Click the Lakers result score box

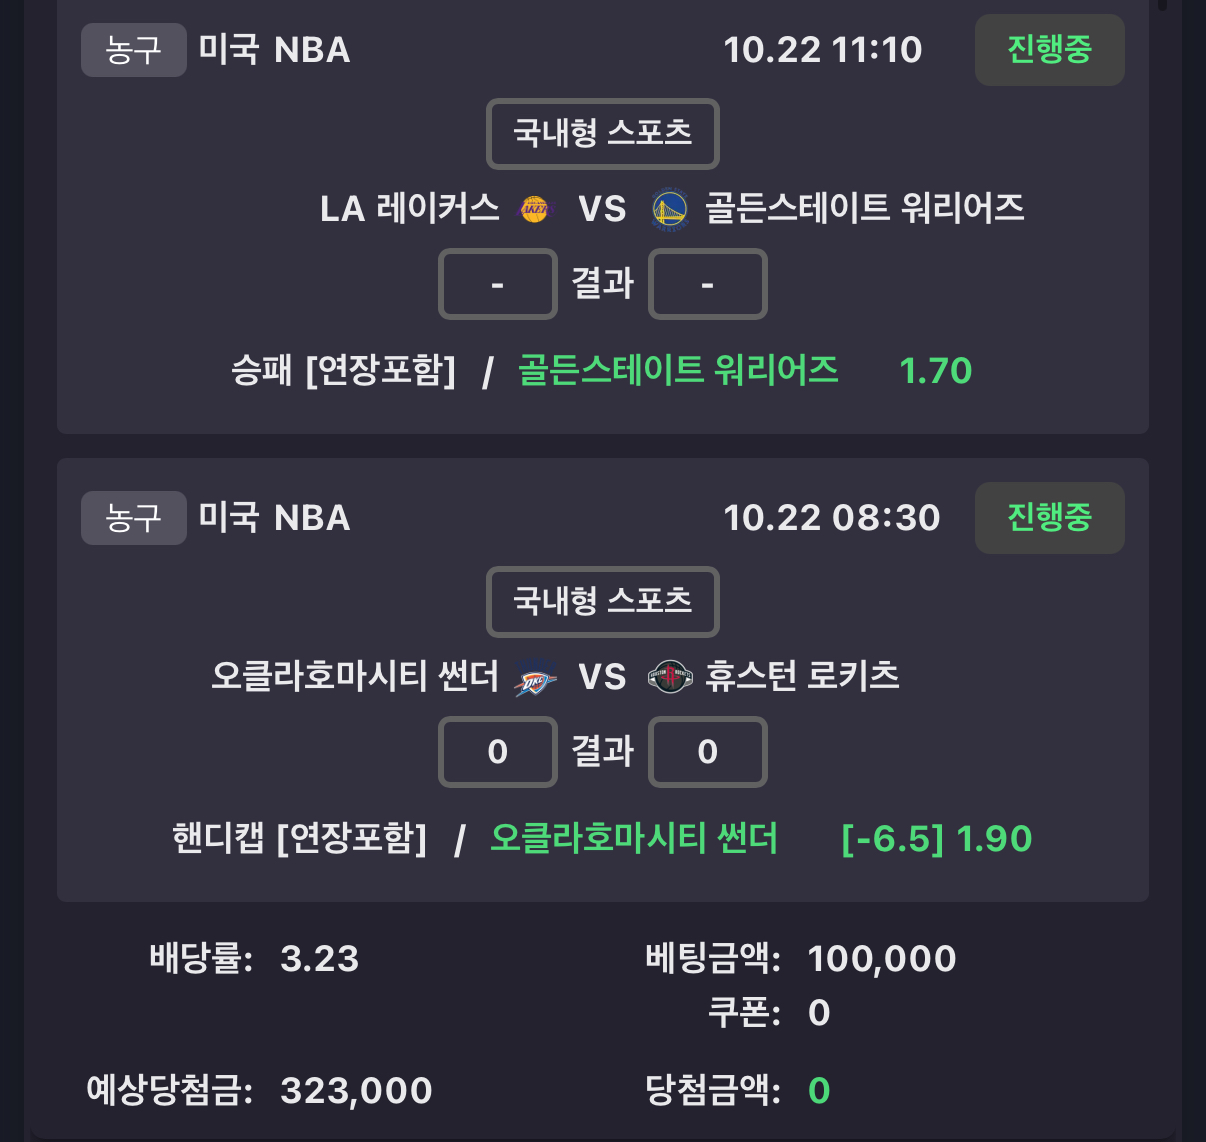click(497, 285)
